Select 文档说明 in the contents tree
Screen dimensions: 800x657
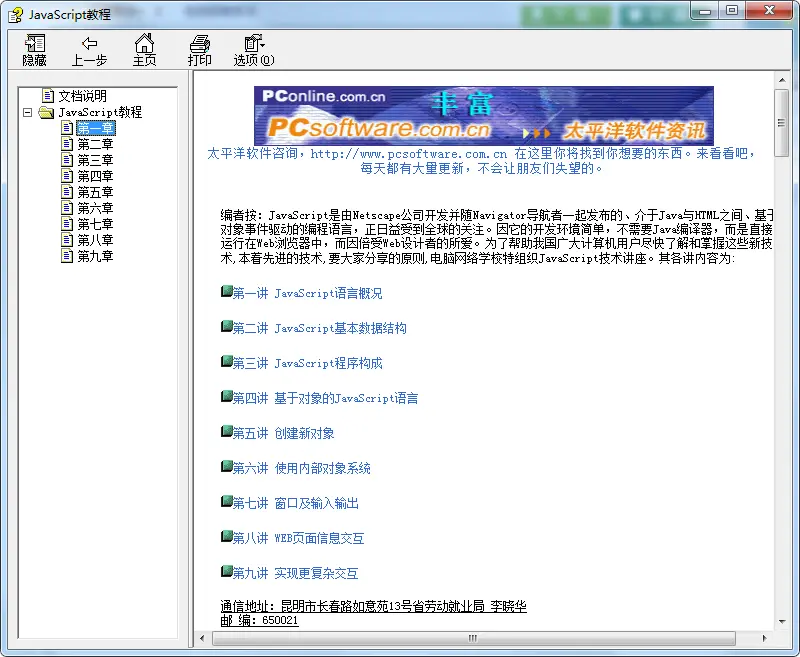[82, 96]
